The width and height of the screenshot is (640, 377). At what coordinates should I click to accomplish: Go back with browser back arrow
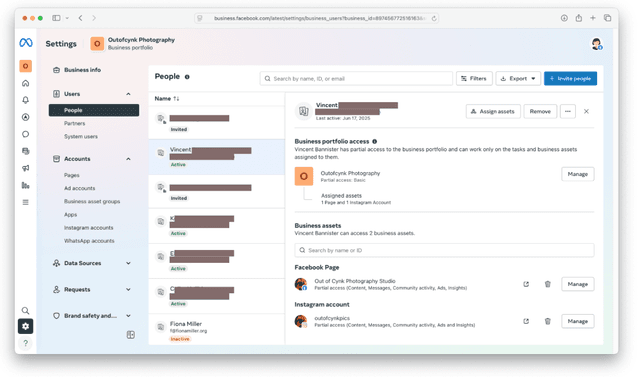coord(80,18)
